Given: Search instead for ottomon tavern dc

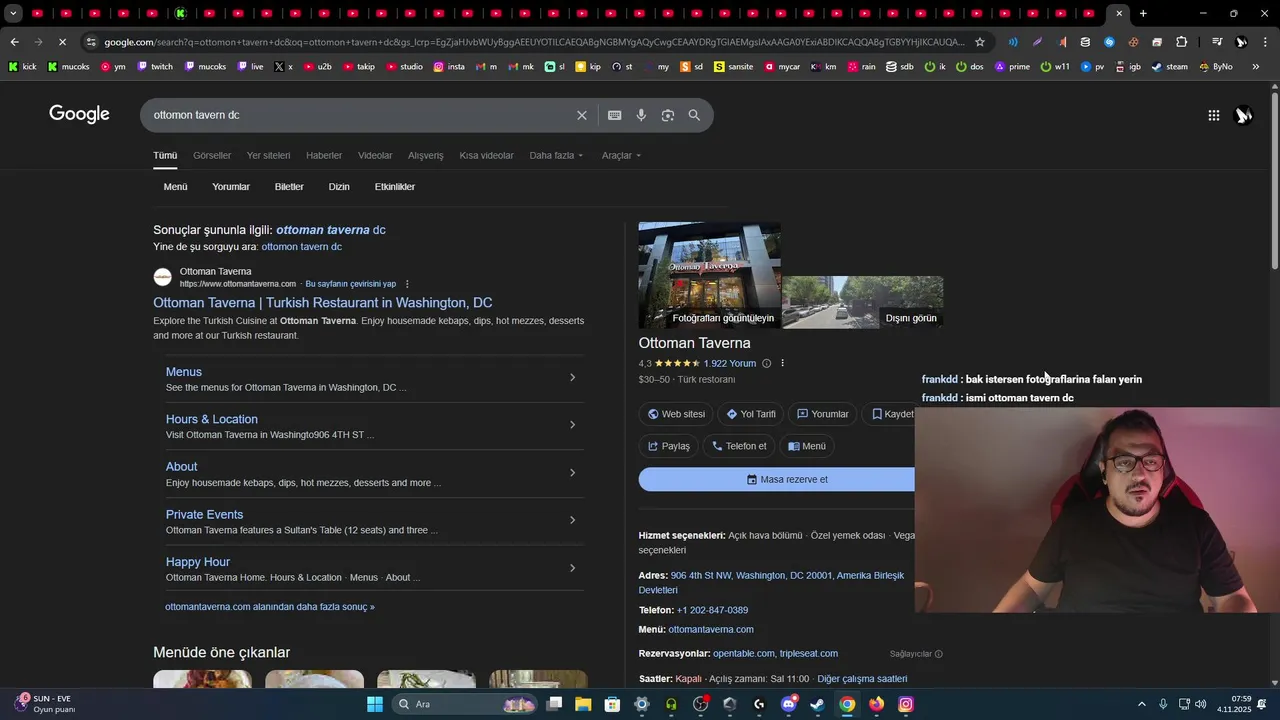Looking at the screenshot, I should tap(301, 247).
